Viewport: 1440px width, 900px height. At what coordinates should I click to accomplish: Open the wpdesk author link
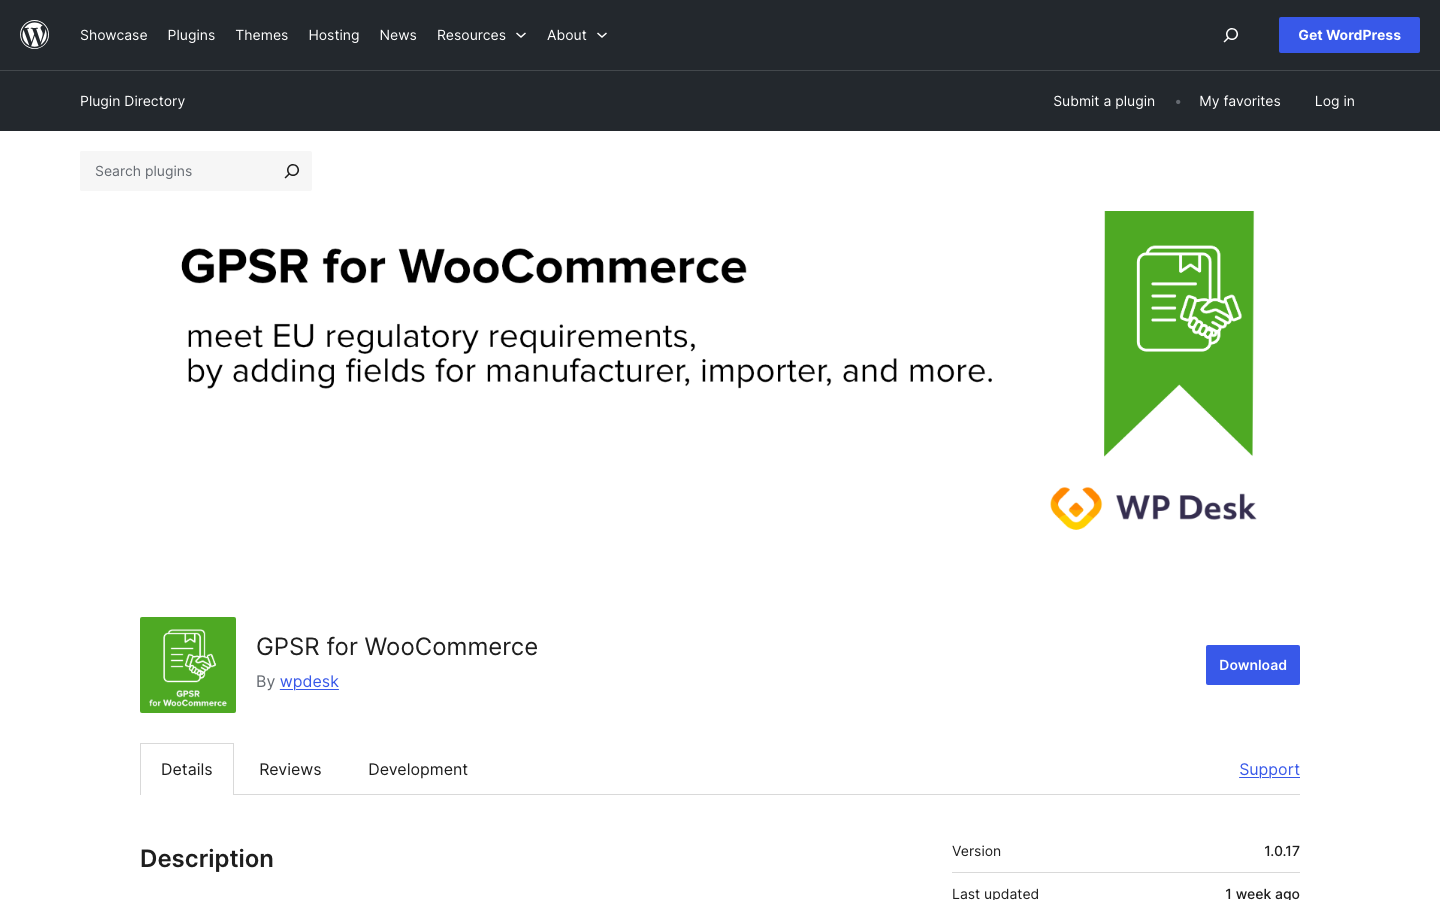309,681
